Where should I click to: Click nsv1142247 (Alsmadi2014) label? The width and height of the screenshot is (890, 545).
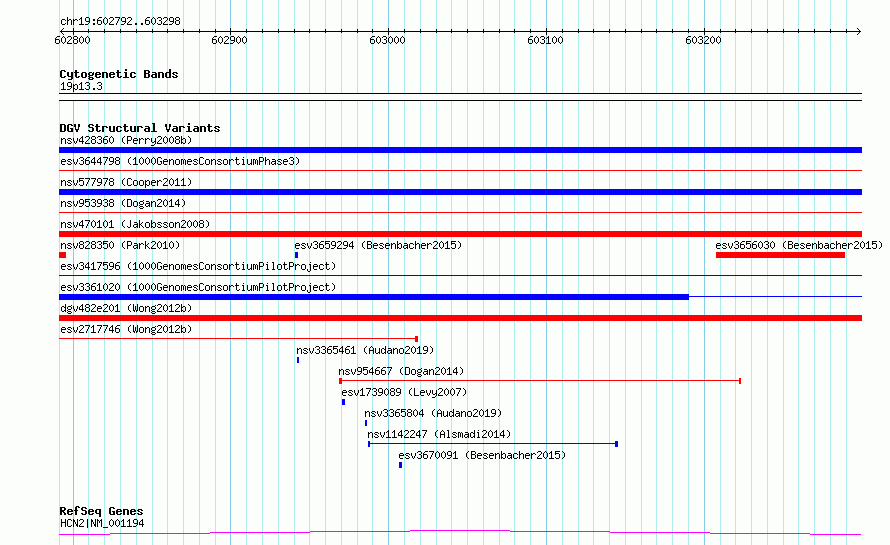[x=439, y=434]
